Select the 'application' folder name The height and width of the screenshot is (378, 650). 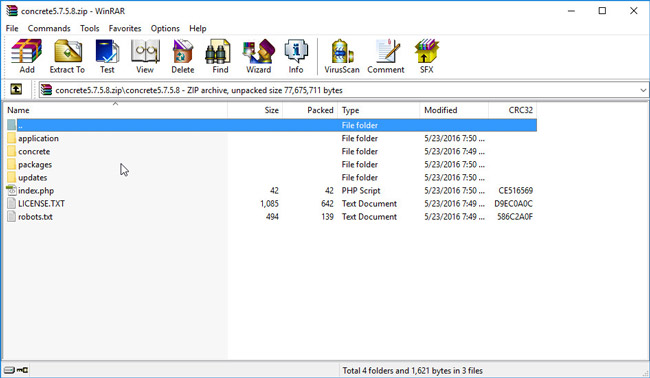tap(38, 138)
